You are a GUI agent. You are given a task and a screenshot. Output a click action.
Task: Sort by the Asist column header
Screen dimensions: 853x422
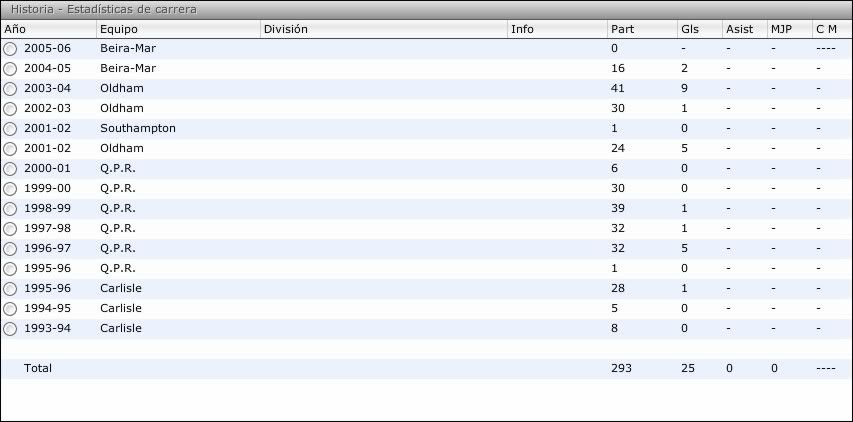745,29
